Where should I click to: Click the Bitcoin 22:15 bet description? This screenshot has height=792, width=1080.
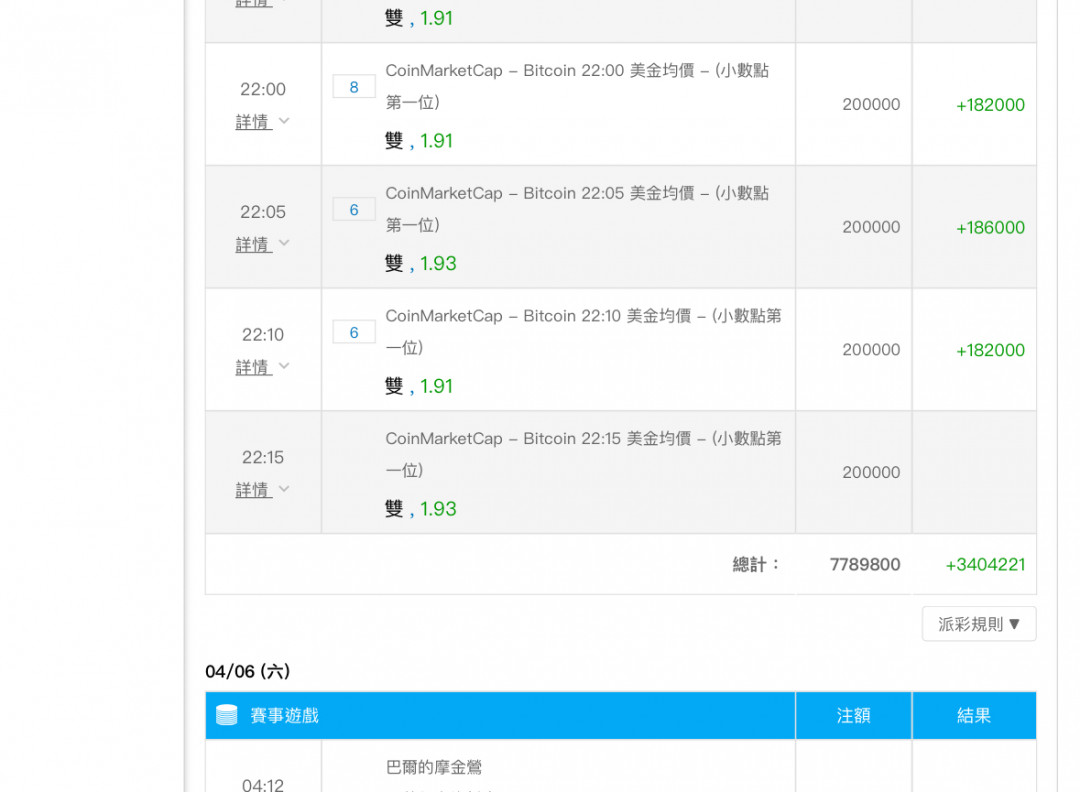(583, 455)
